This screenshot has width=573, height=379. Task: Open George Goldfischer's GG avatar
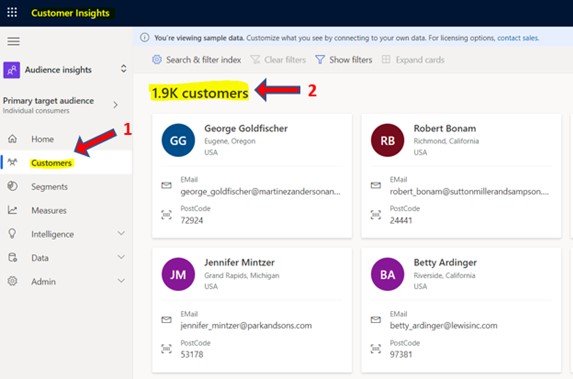(178, 140)
